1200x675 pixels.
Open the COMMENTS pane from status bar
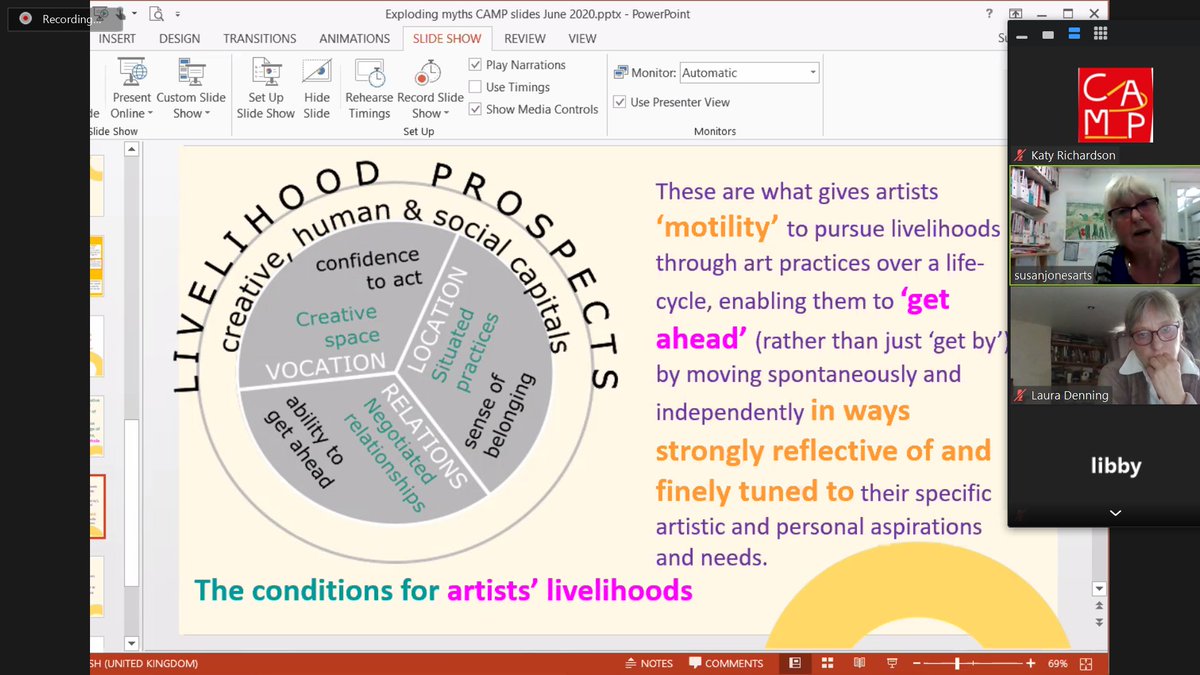[x=725, y=663]
